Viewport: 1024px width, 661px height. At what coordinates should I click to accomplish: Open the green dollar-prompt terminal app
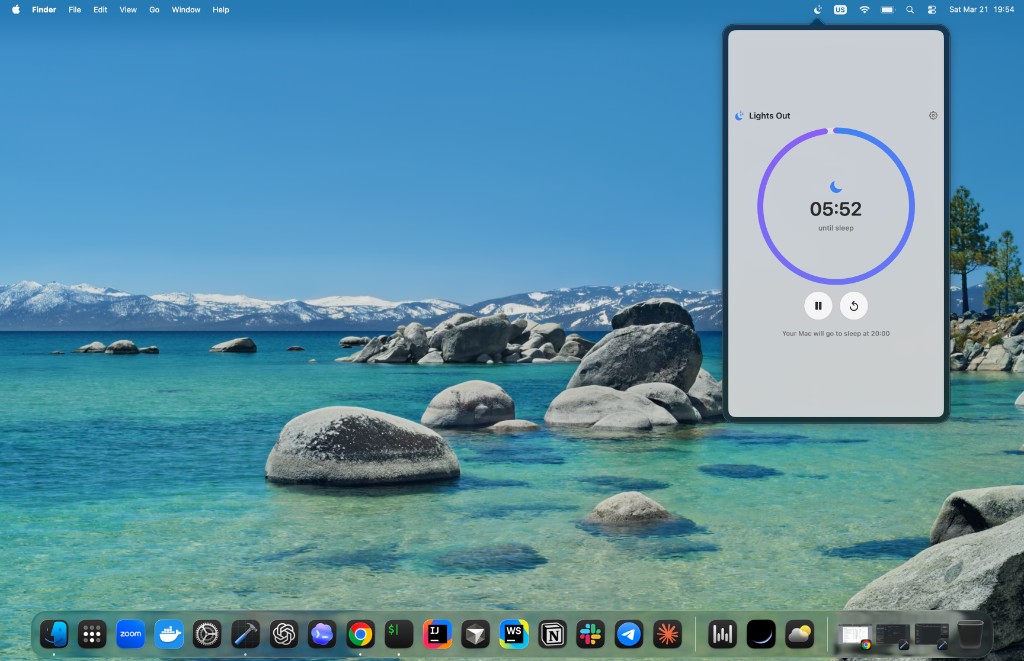399,634
